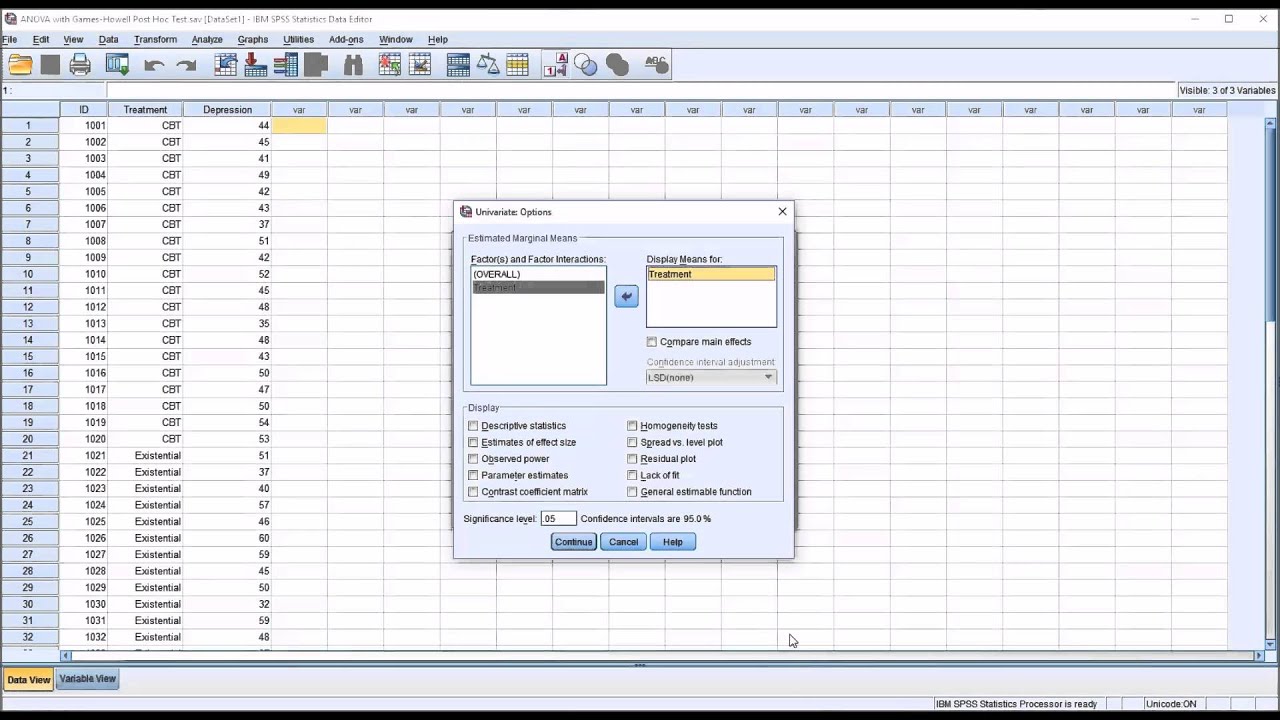Click the Open data document icon
The height and width of the screenshot is (720, 1280).
[x=20, y=65]
